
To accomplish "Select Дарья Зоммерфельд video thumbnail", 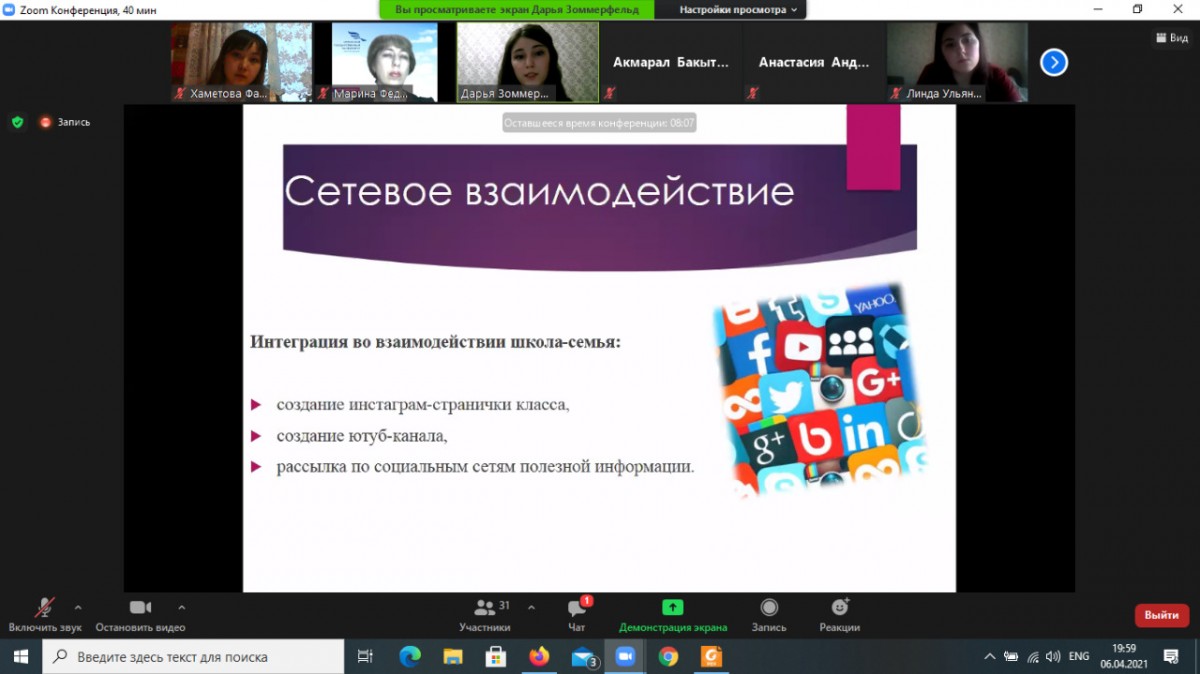I will point(527,62).
